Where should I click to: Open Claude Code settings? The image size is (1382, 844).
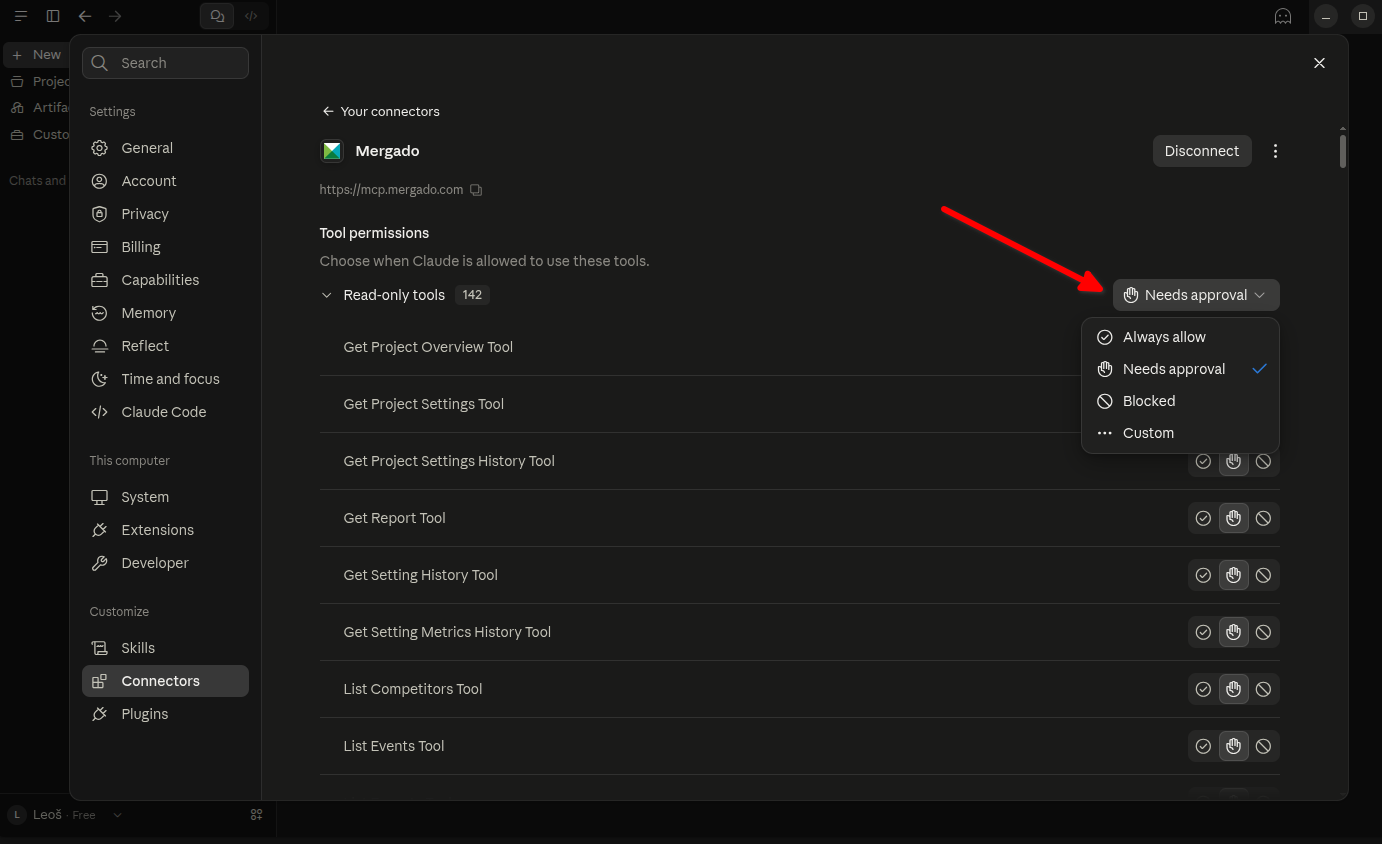165,412
